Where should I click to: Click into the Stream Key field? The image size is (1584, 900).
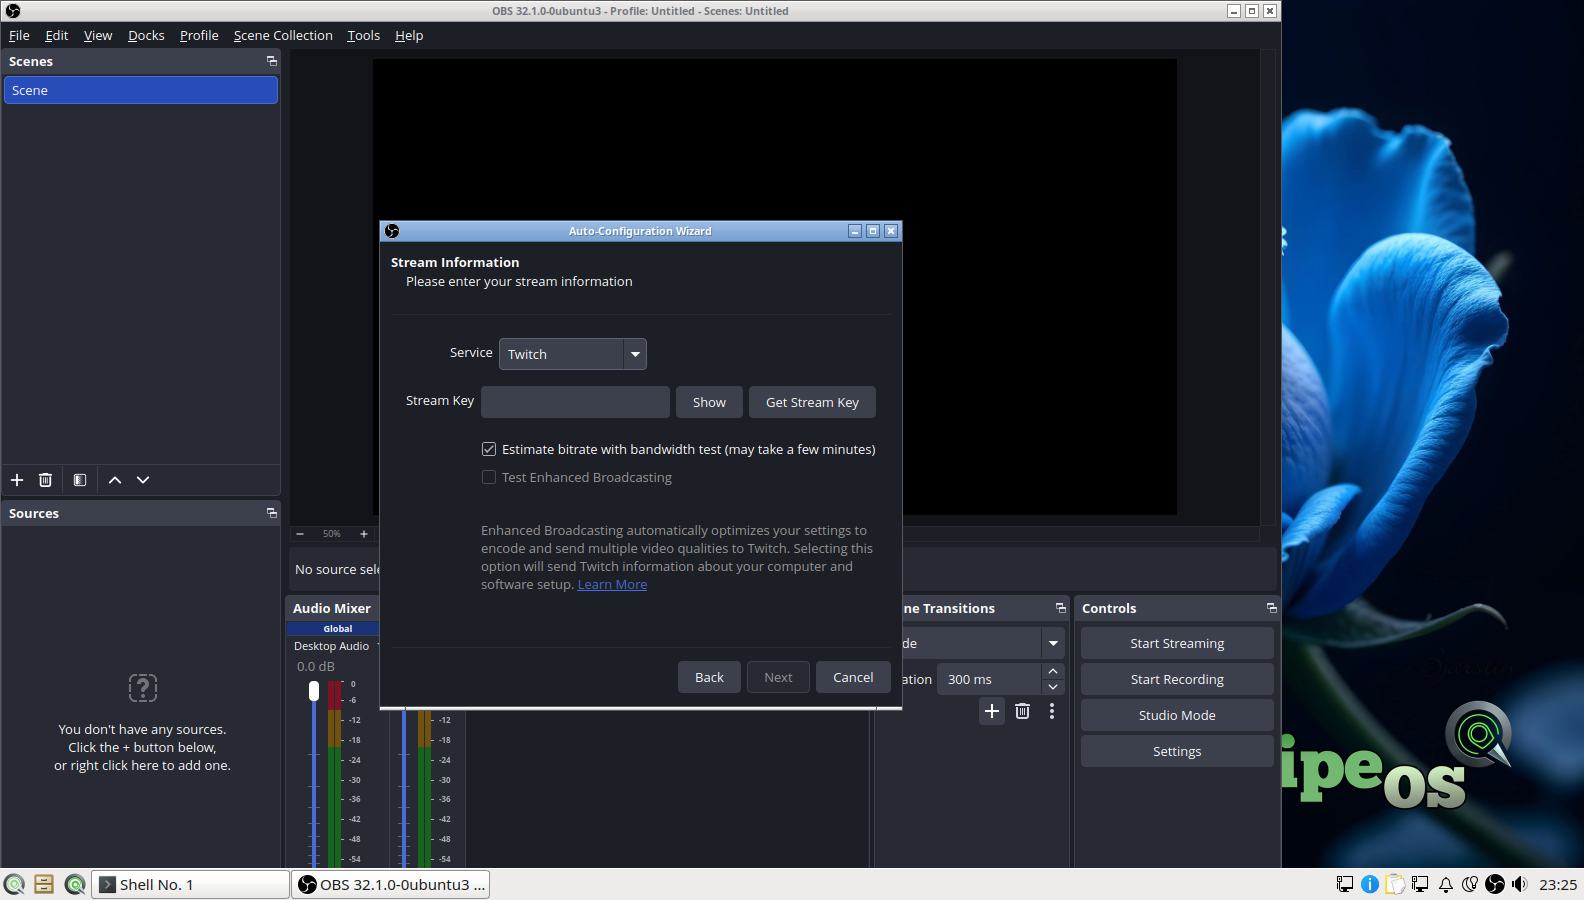[x=575, y=402]
